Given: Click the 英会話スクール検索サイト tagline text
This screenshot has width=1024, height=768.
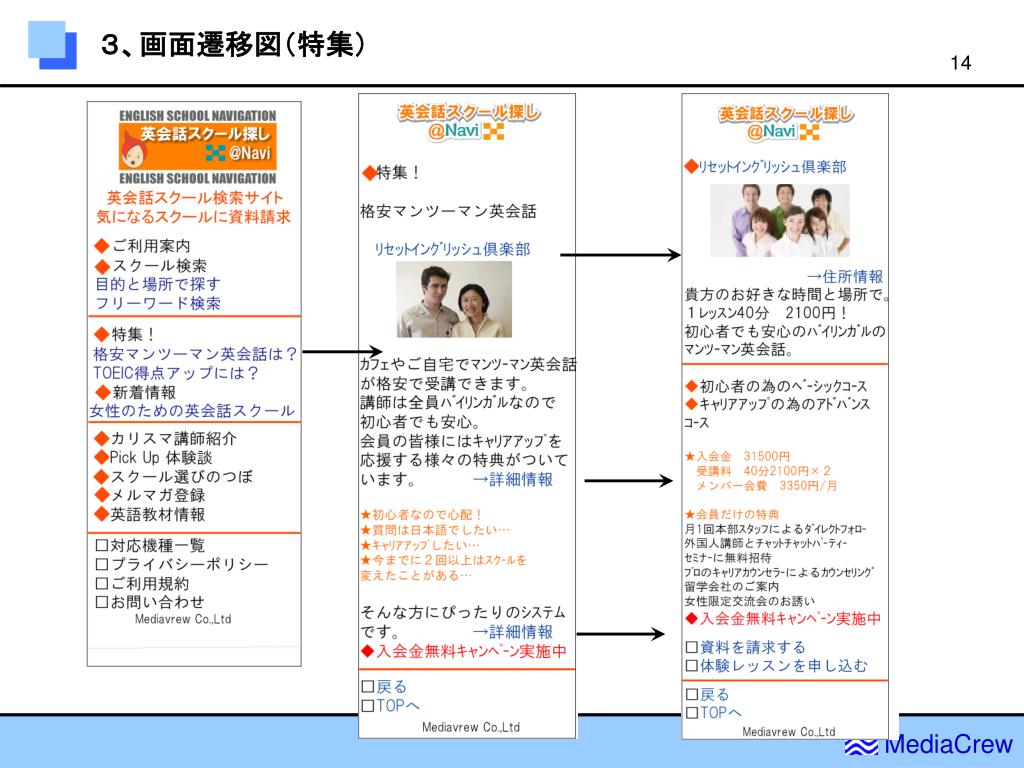Looking at the screenshot, I should pyautogui.click(x=195, y=198).
